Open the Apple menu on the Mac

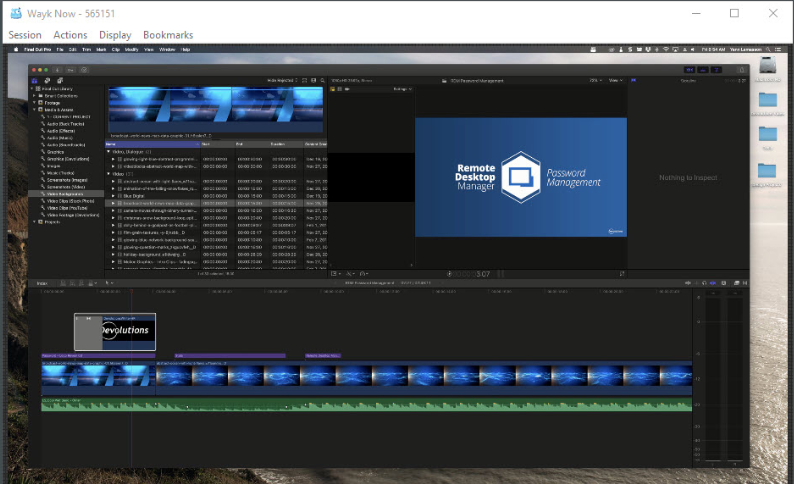16,50
